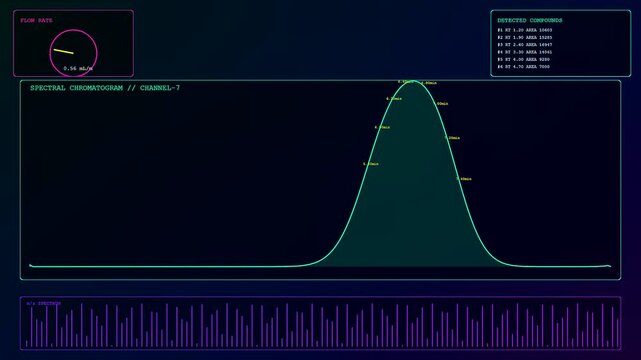Click the yellow needle in the flow gauge
641x360 pixels.
[x=63, y=51]
